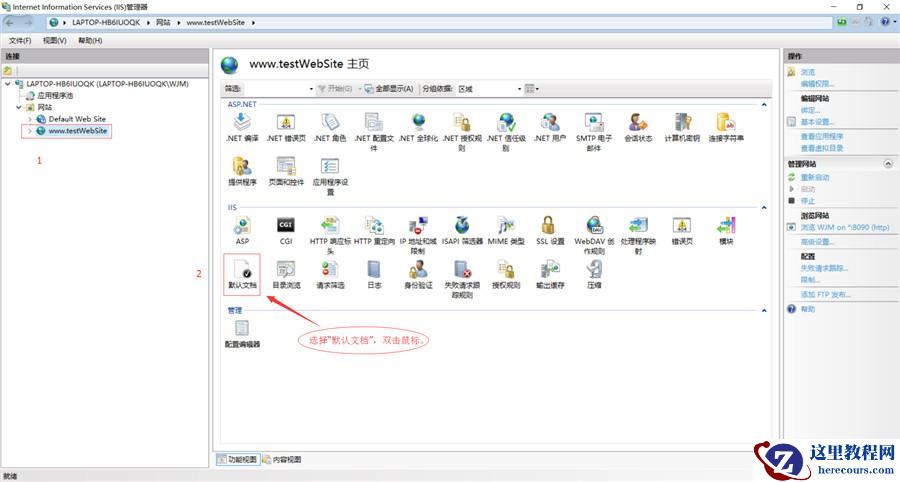Click the back arrow in the address bar
Screen dimensions: 900x482
[10, 22]
